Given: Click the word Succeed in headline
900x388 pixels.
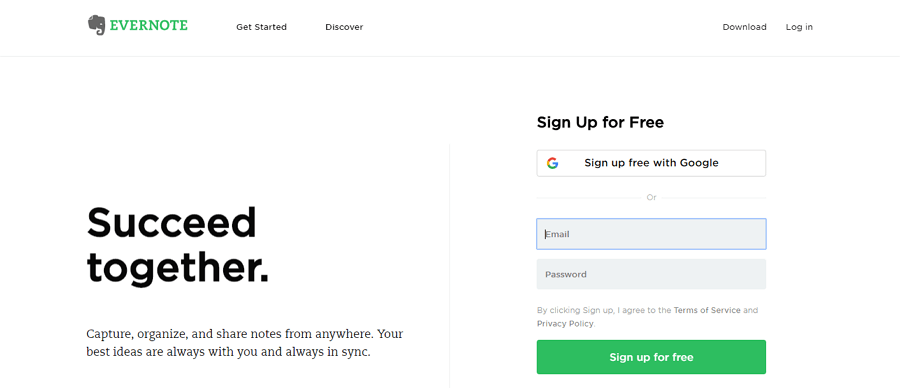Looking at the screenshot, I should [172, 223].
